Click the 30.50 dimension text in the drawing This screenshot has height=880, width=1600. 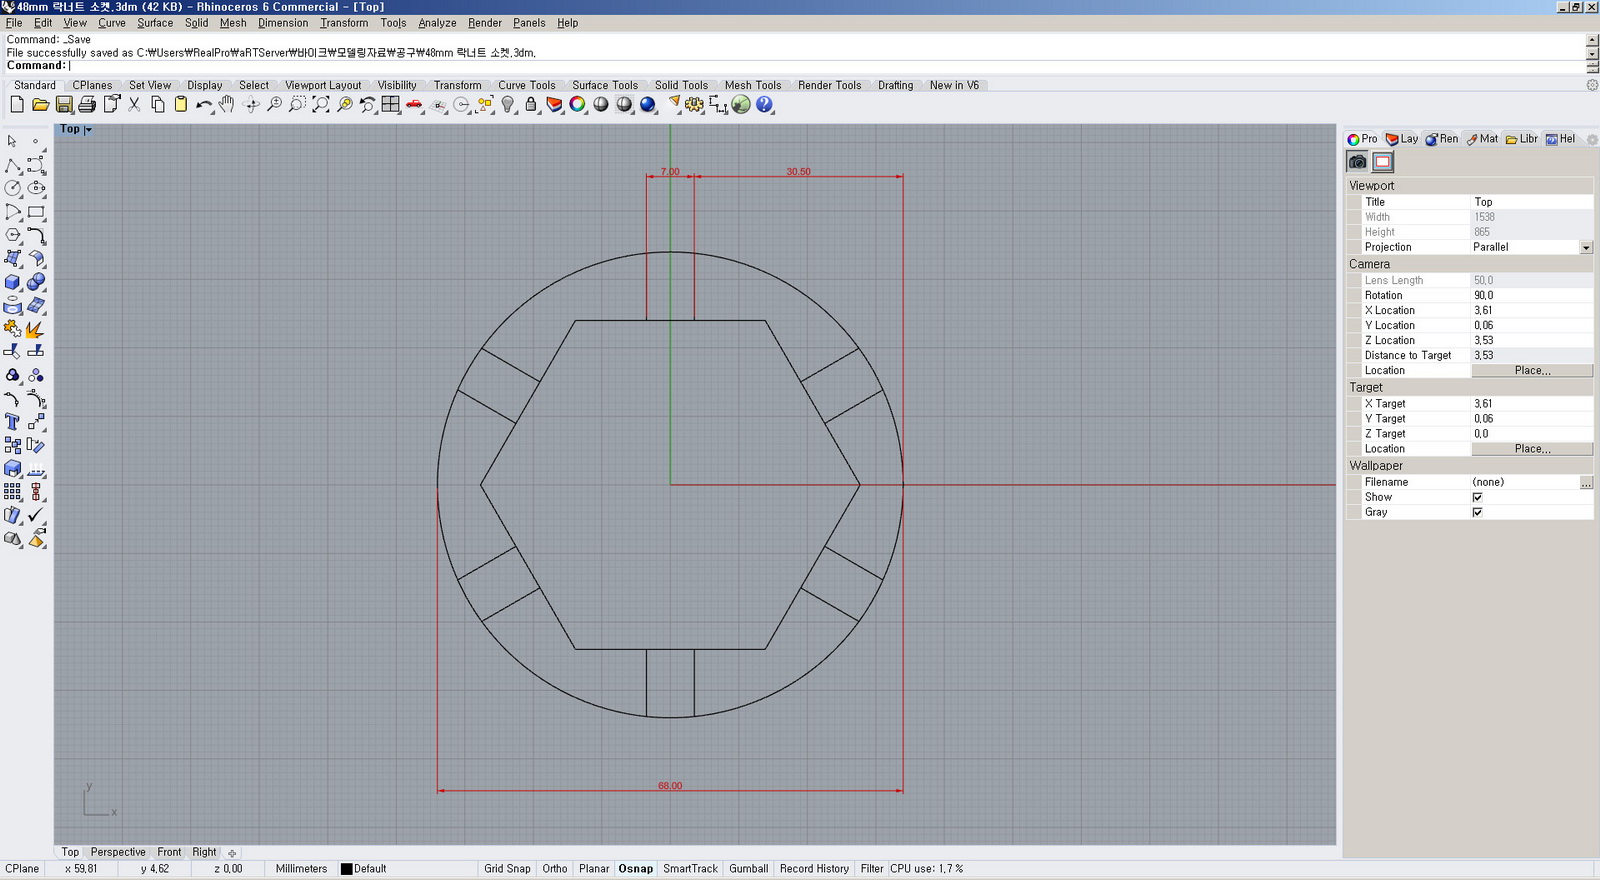click(798, 172)
